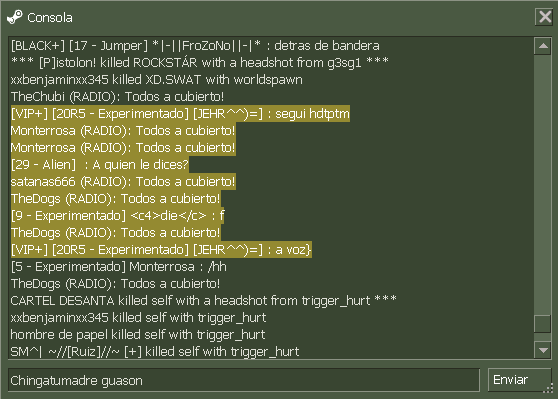Click the console command input field
This screenshot has height=399, width=558.
tap(244, 380)
